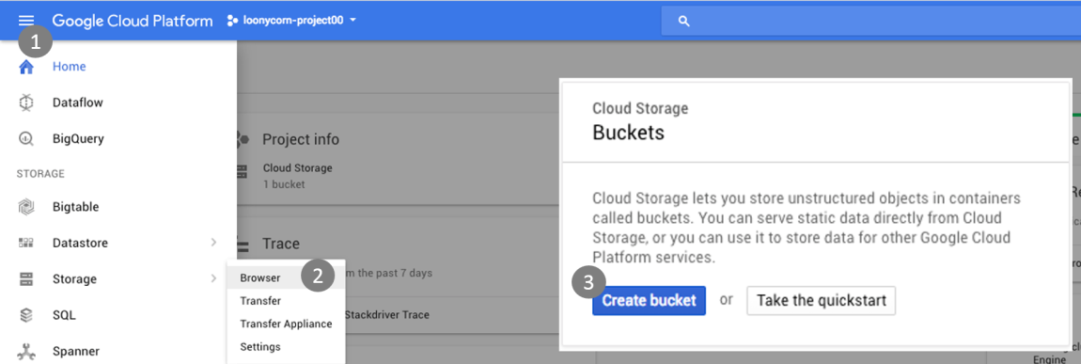1081x364 pixels.
Task: Click the Trace card heading
Action: tap(281, 243)
